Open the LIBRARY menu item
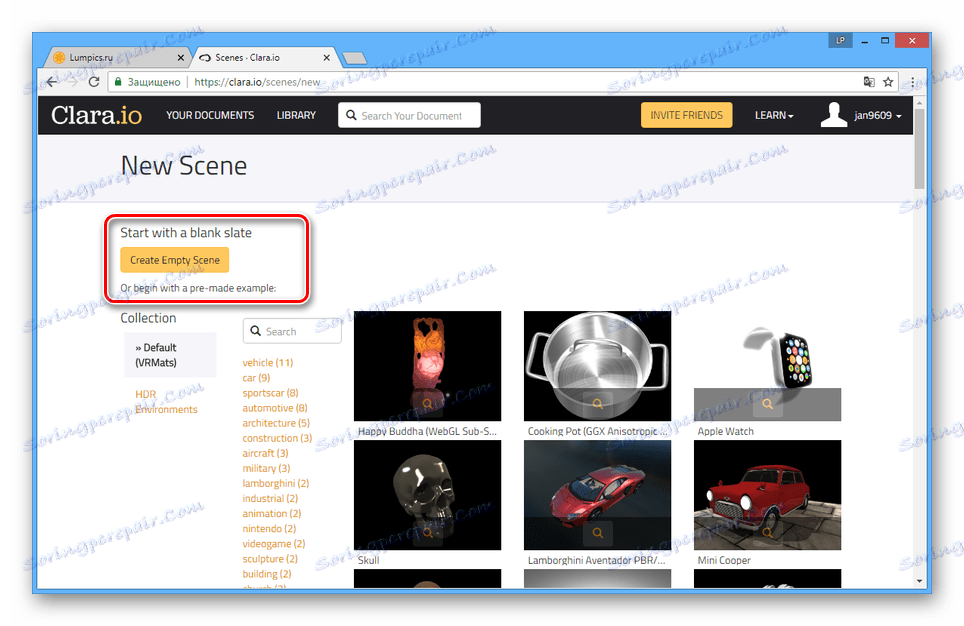The height and width of the screenshot is (626, 964). point(296,115)
